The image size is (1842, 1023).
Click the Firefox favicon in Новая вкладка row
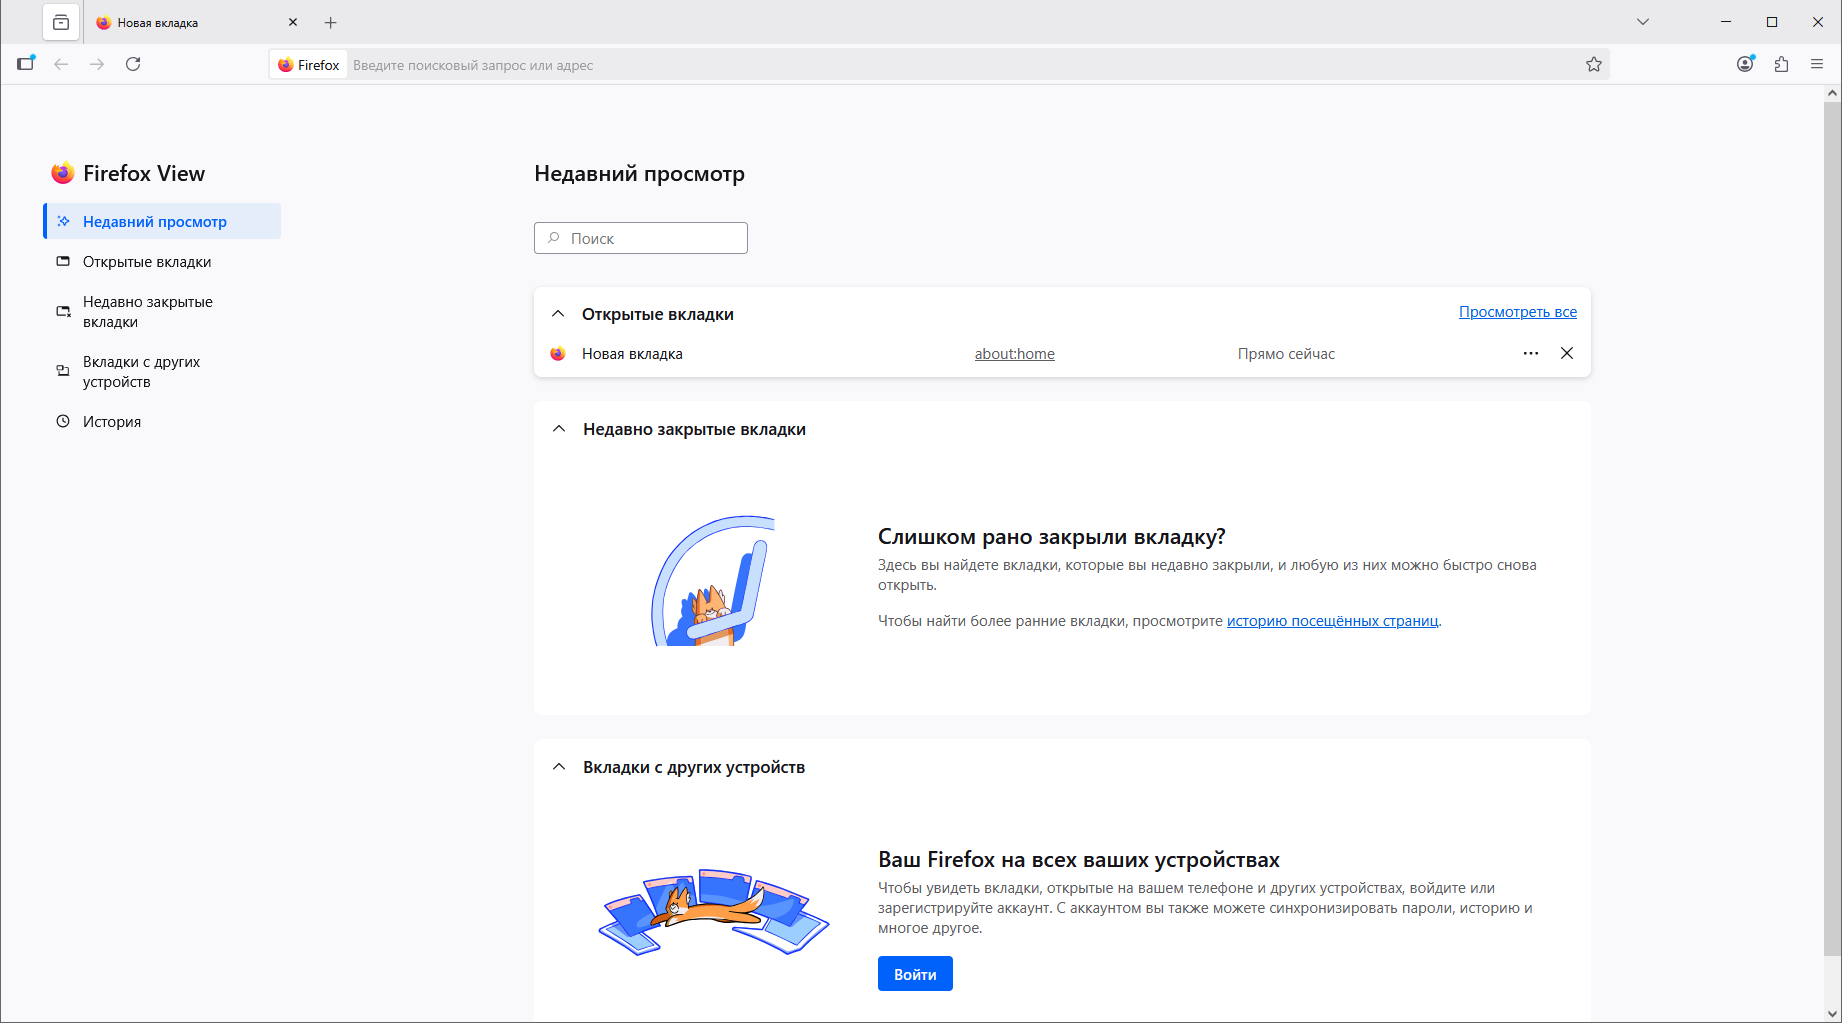pyautogui.click(x=558, y=354)
